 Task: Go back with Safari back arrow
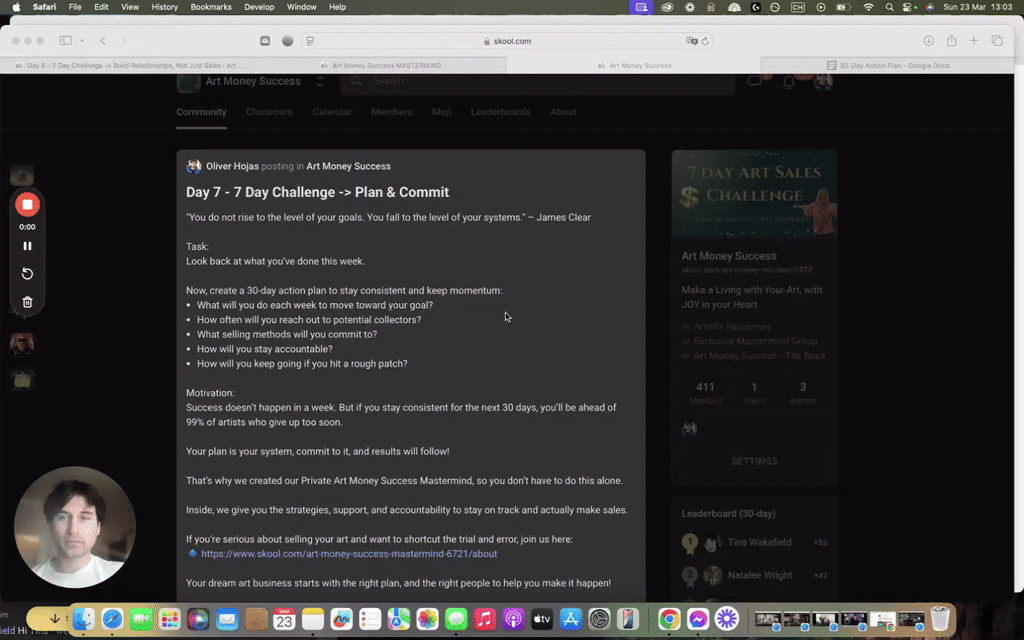103,40
